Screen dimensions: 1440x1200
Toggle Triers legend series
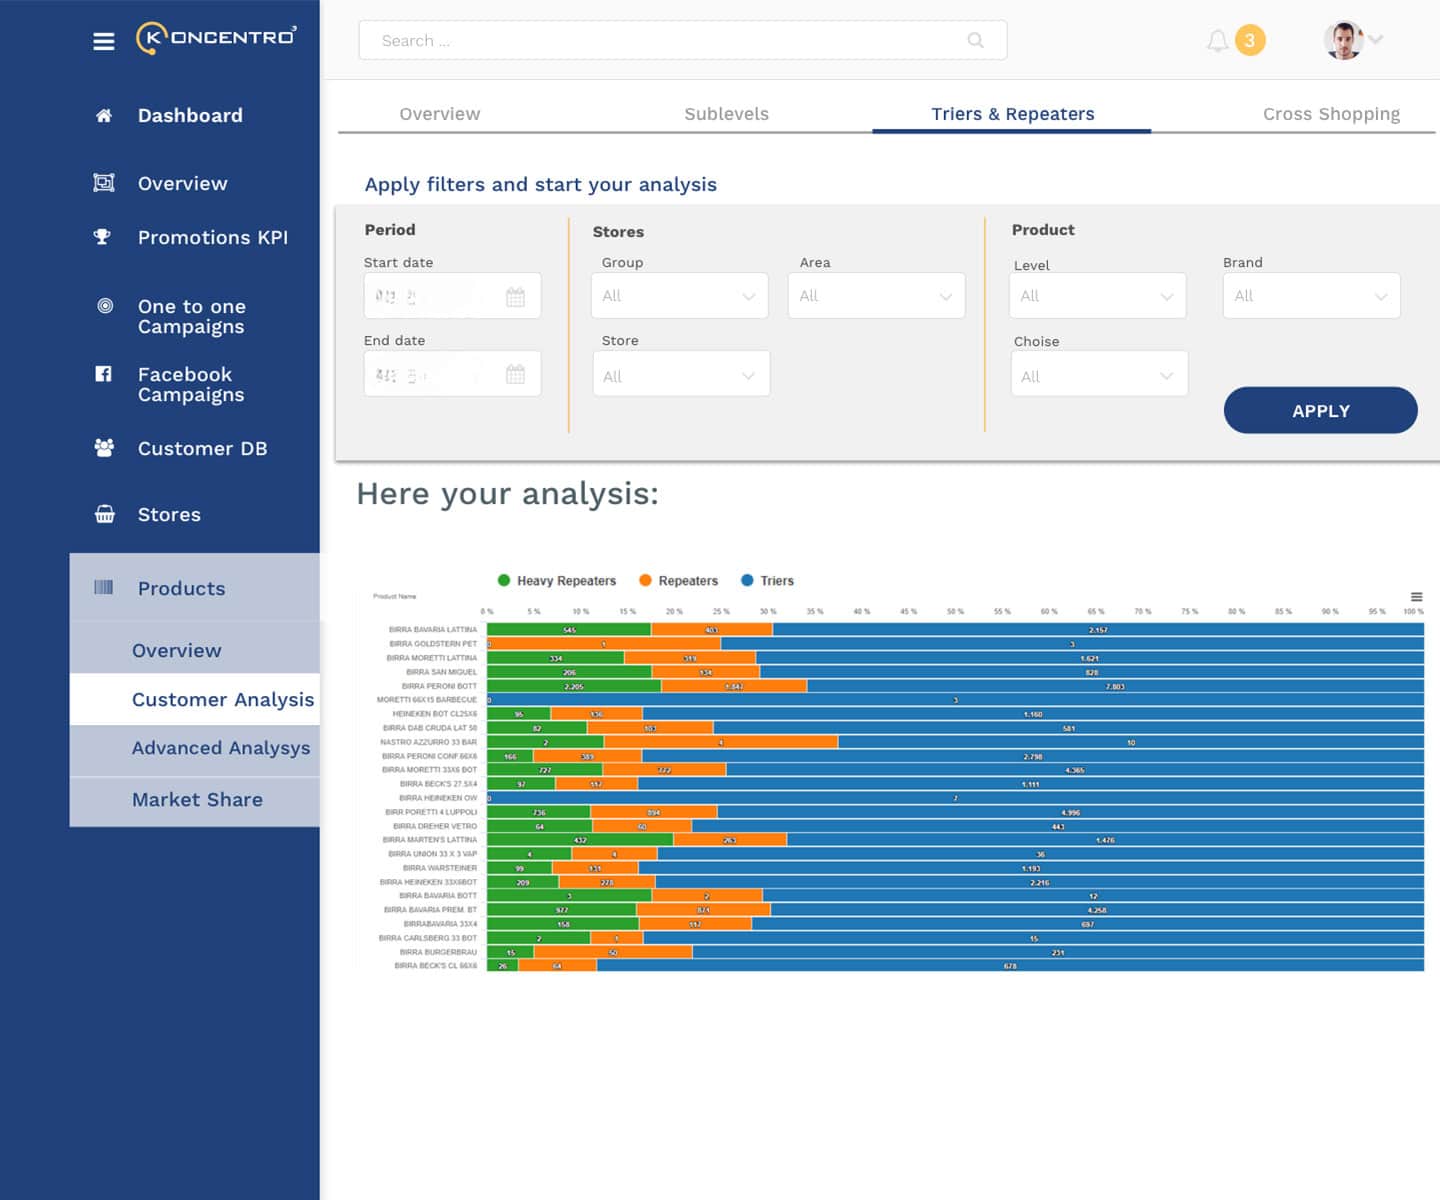(768, 581)
